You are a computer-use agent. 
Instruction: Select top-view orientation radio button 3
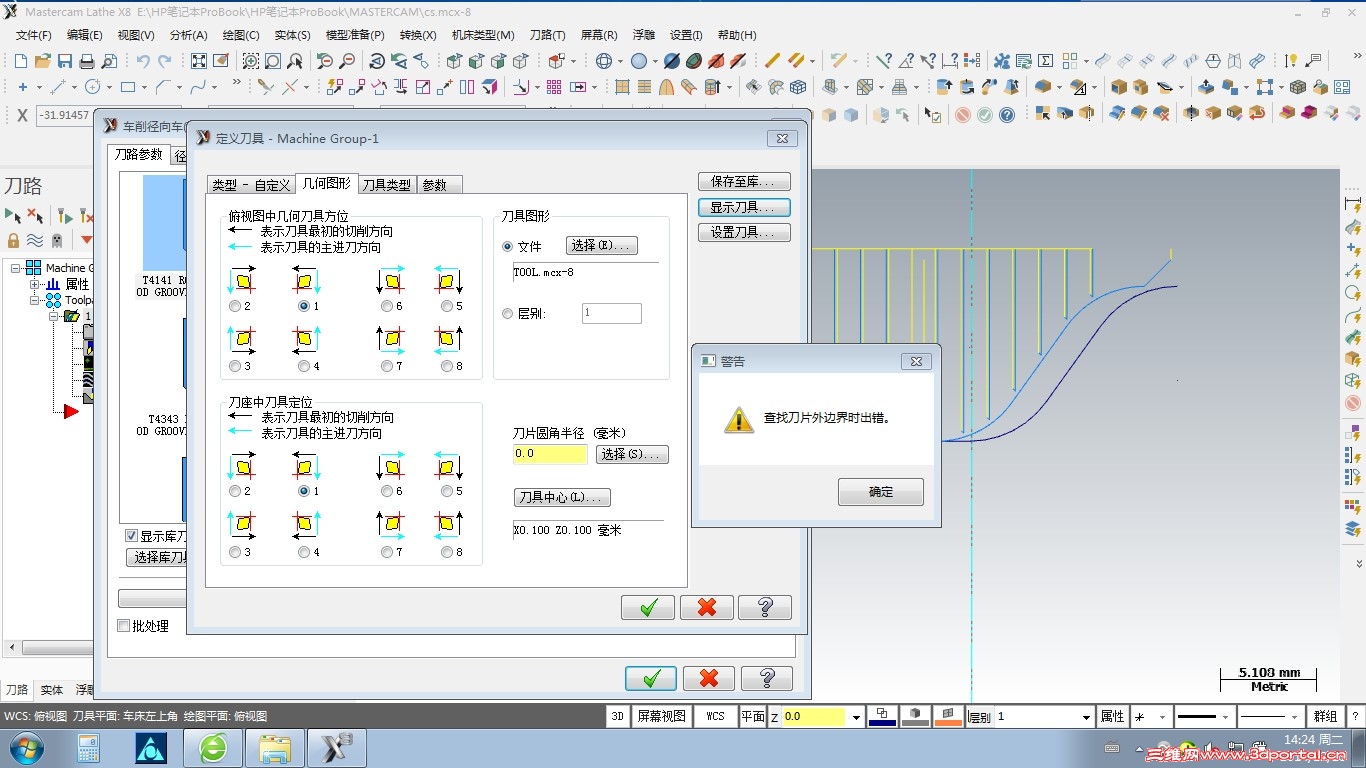pos(235,366)
